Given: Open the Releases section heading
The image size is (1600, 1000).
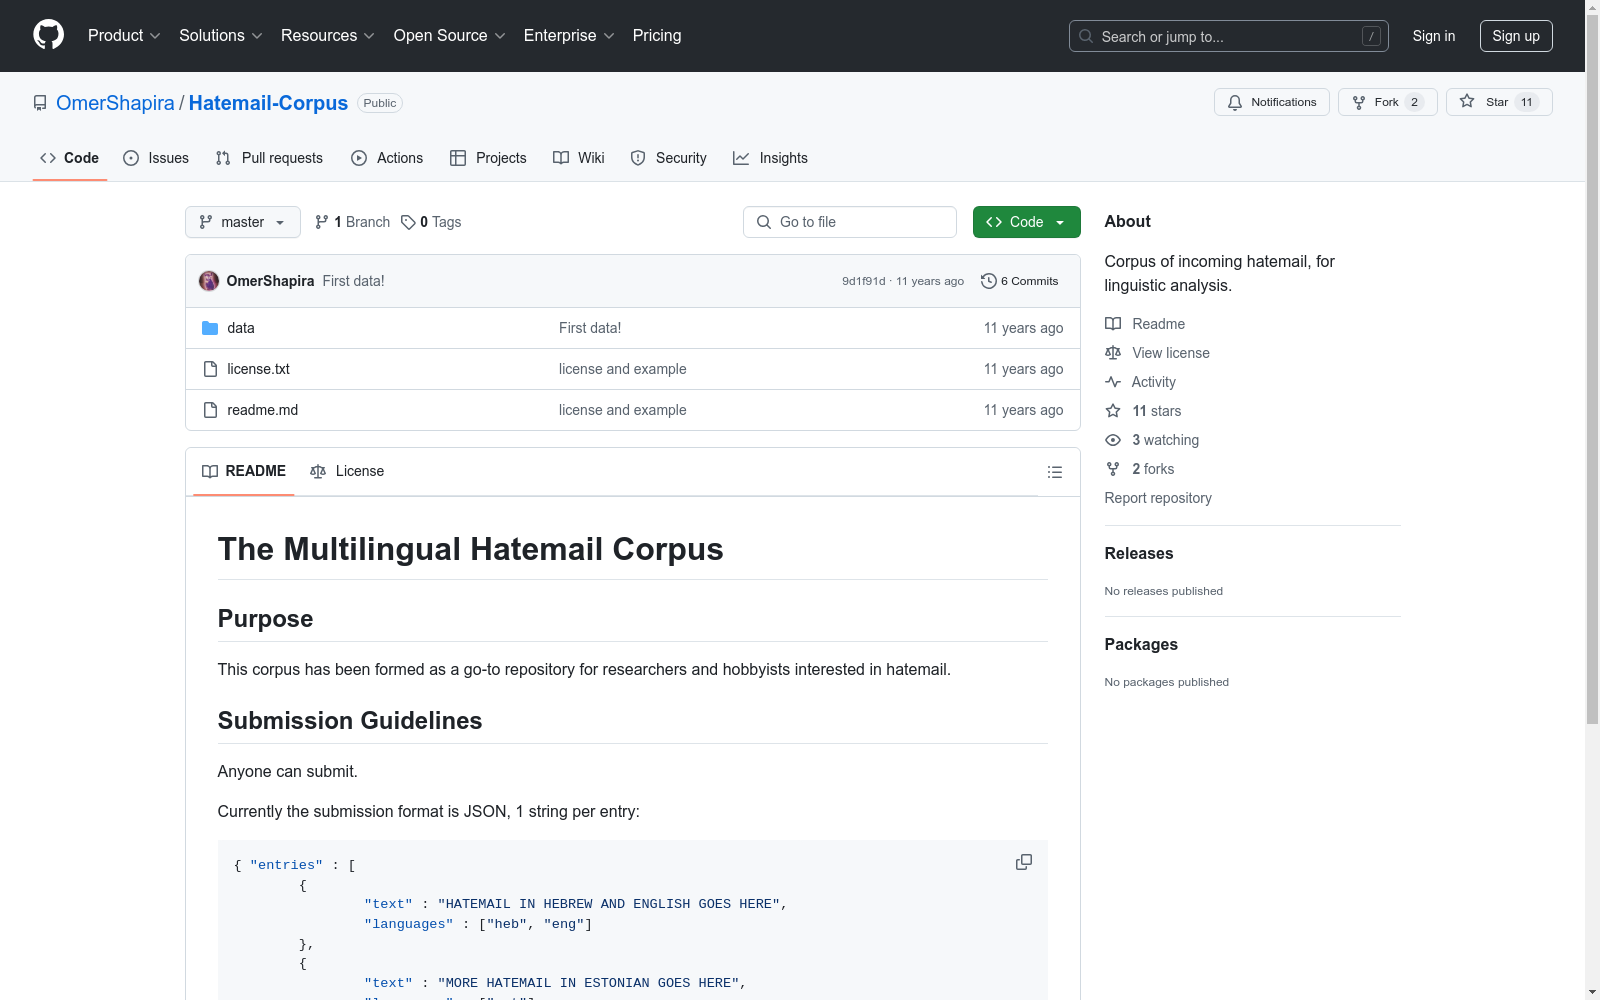Looking at the screenshot, I should (1139, 553).
